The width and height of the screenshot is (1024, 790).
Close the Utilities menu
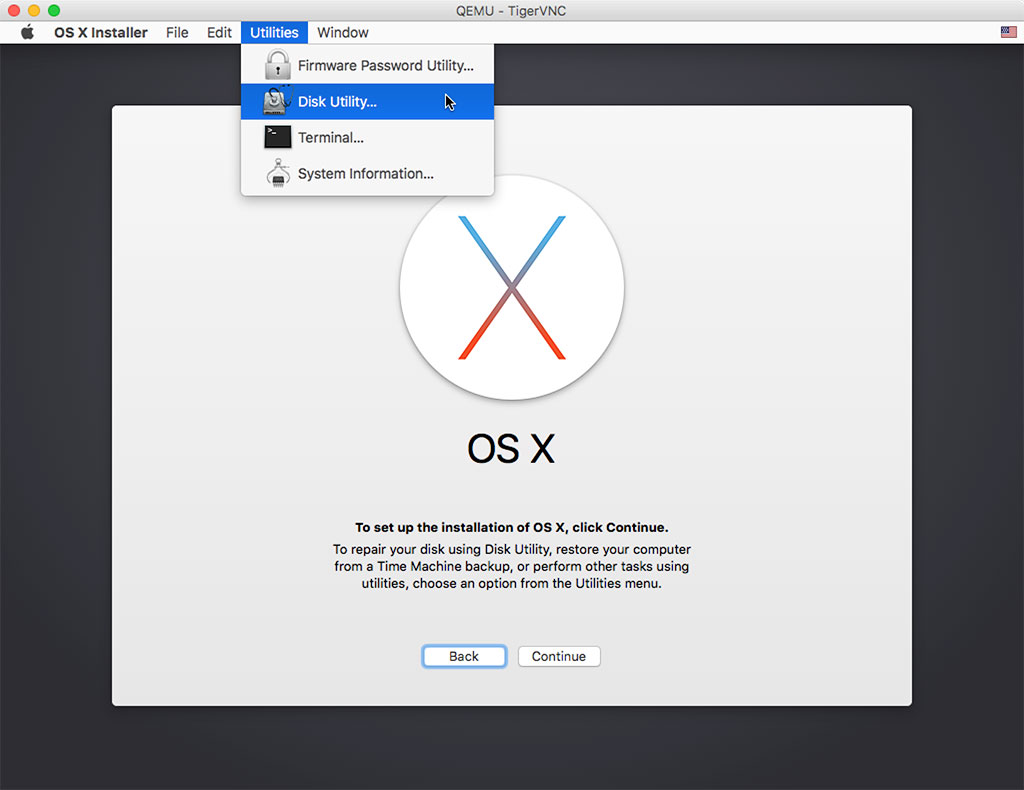tap(274, 32)
